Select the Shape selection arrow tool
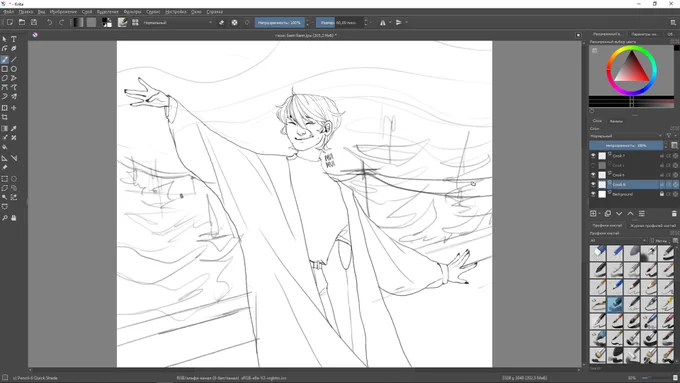 (4, 39)
